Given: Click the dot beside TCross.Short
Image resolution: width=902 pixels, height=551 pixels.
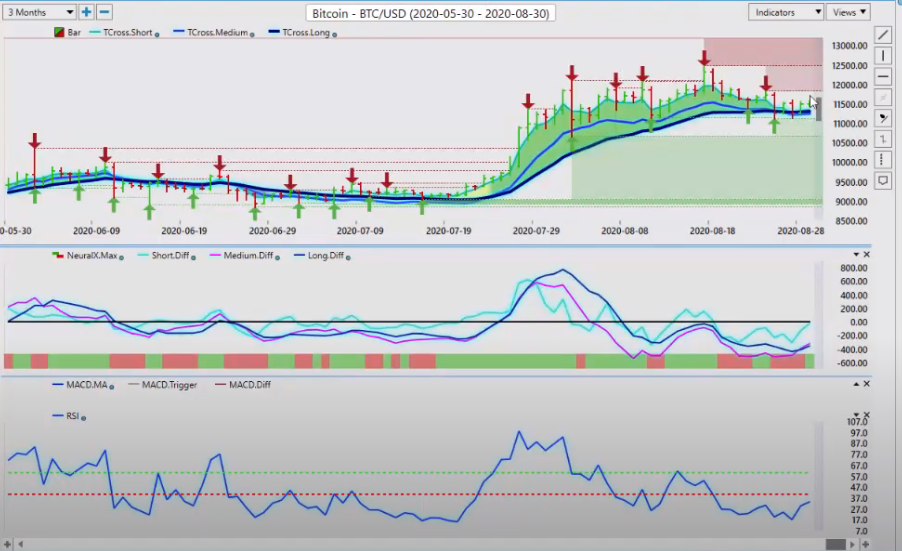Looking at the screenshot, I should click(x=157, y=35).
